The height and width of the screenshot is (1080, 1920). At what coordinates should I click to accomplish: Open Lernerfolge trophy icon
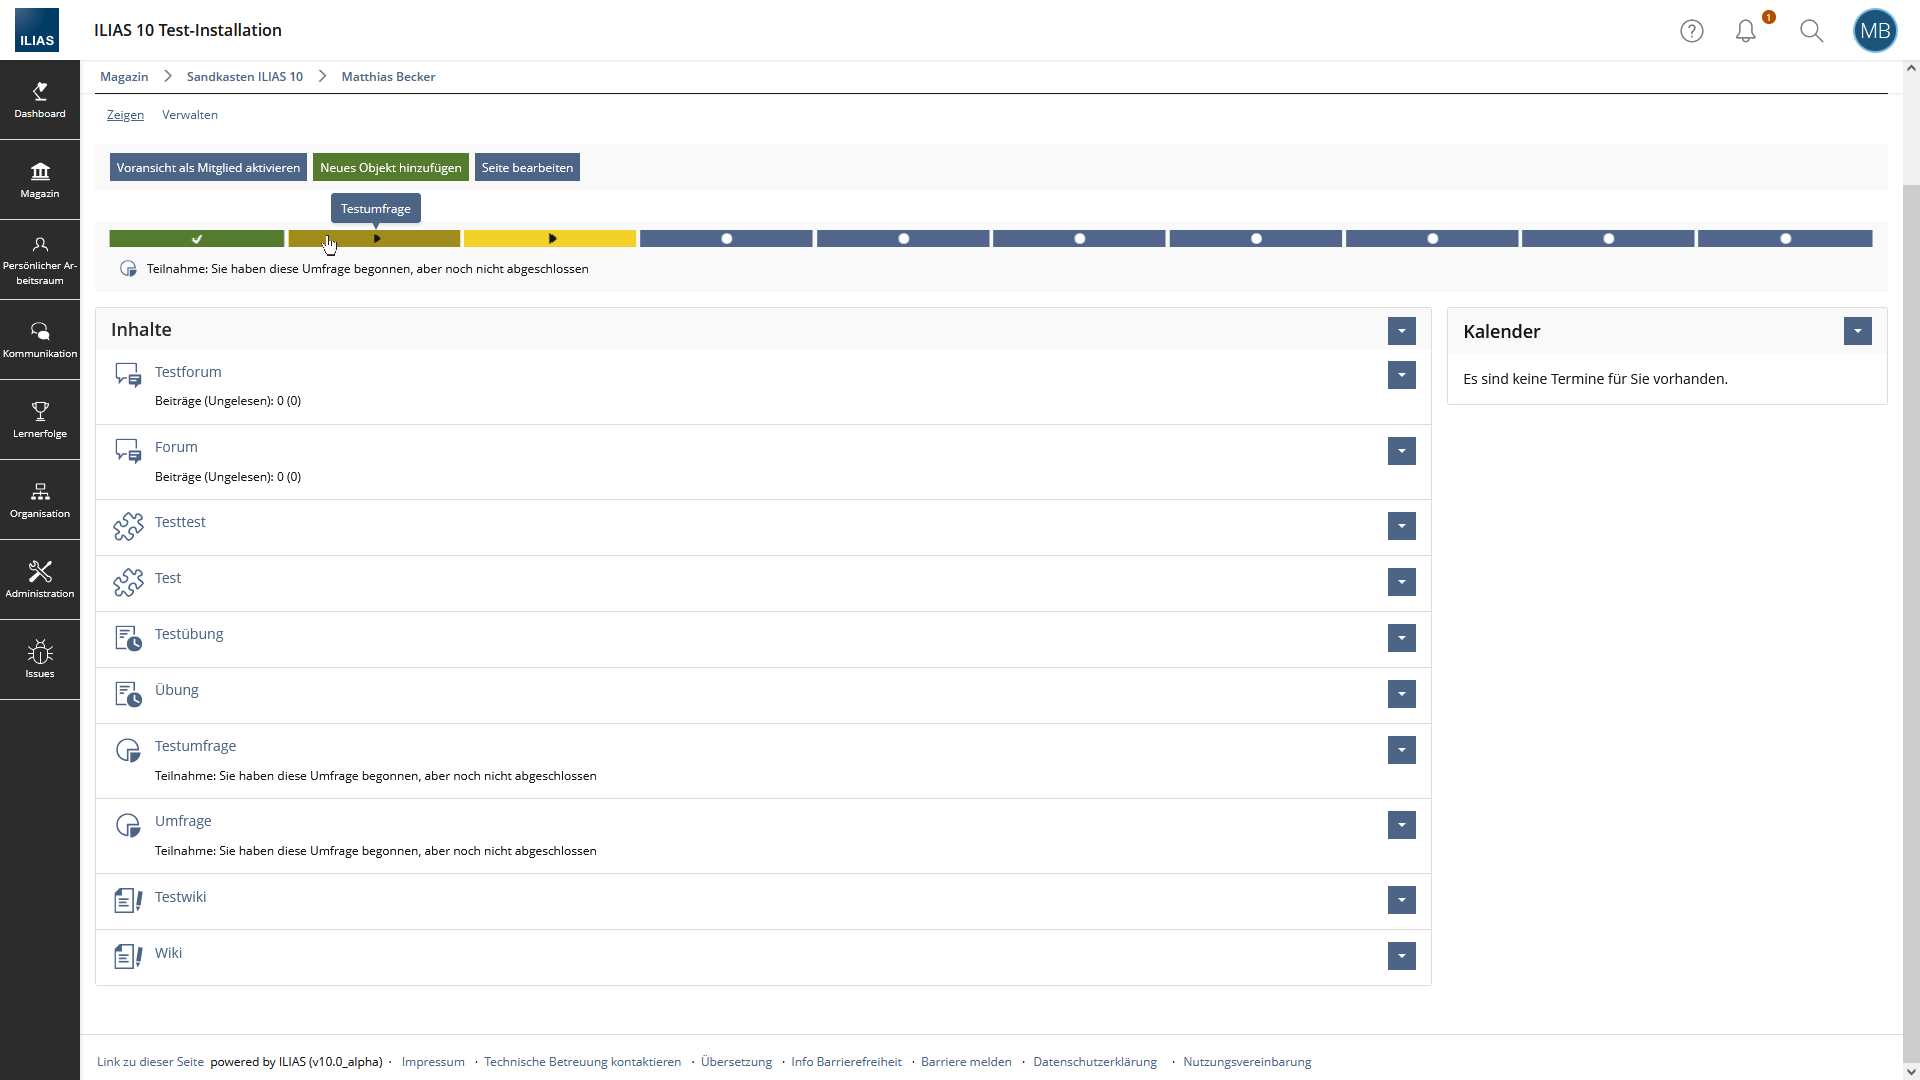click(40, 419)
